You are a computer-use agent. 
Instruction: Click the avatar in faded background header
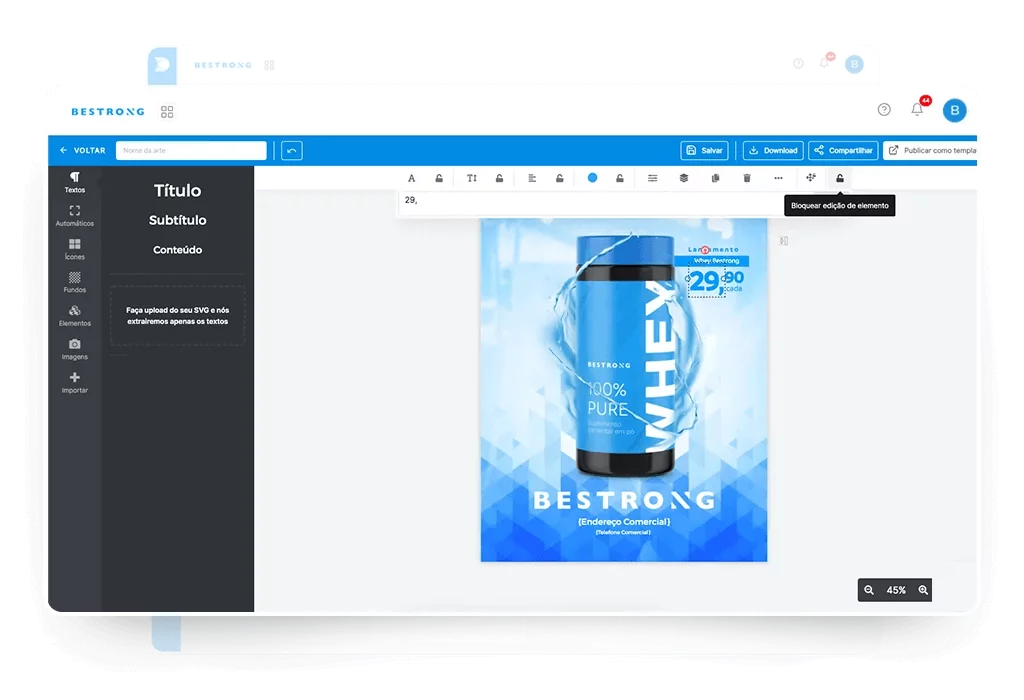[x=854, y=64]
